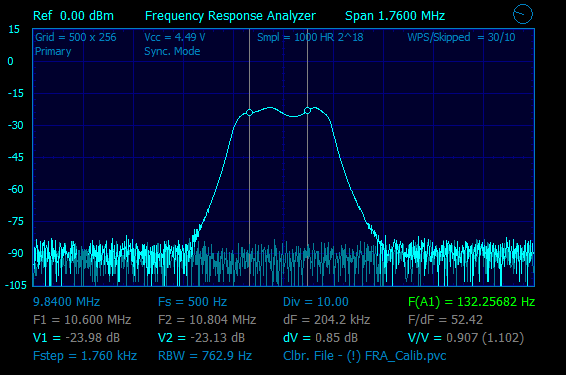566x375 pixels.
Task: Click the V1 = -23.98 dB value
Action: pyautogui.click(x=76, y=338)
